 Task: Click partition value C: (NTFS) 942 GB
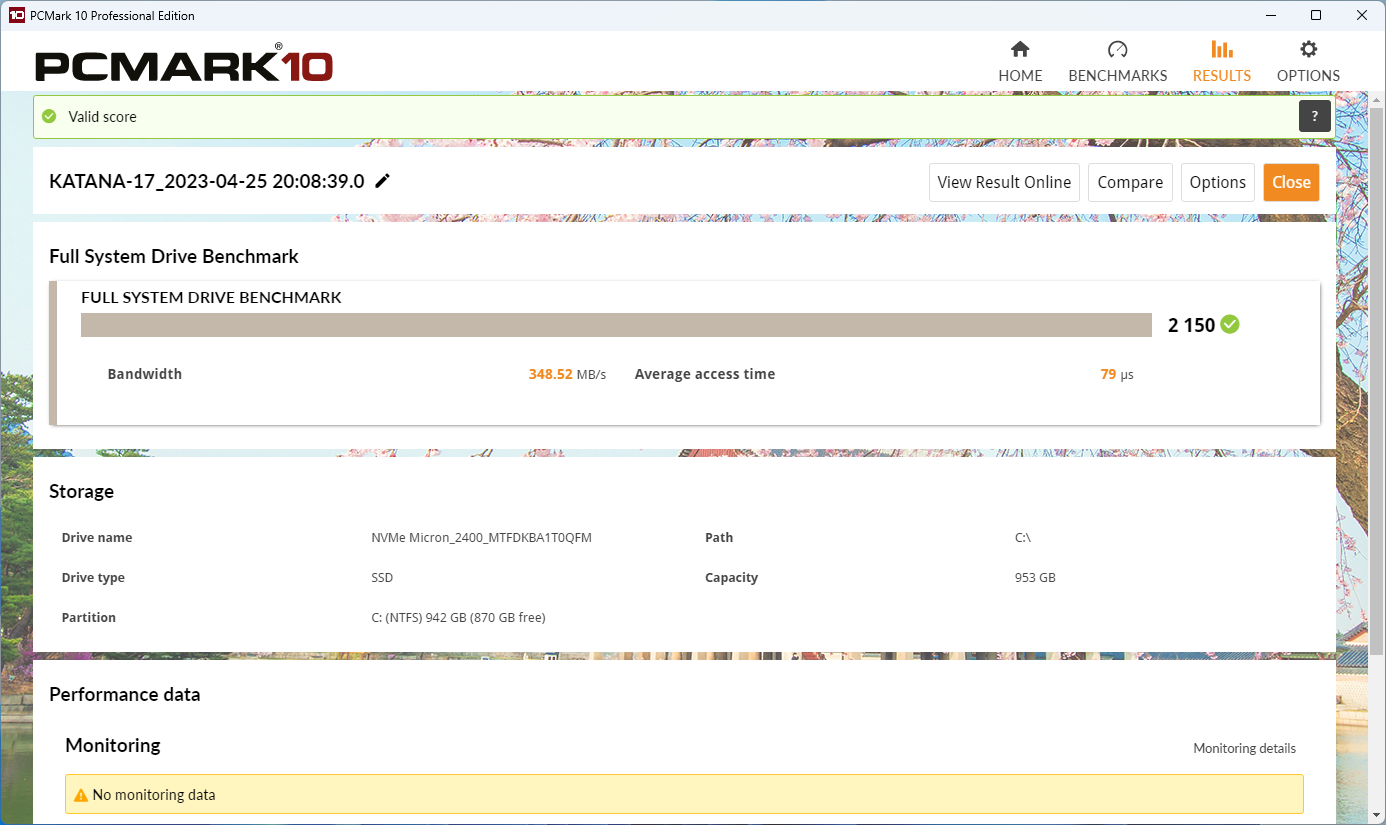point(458,618)
